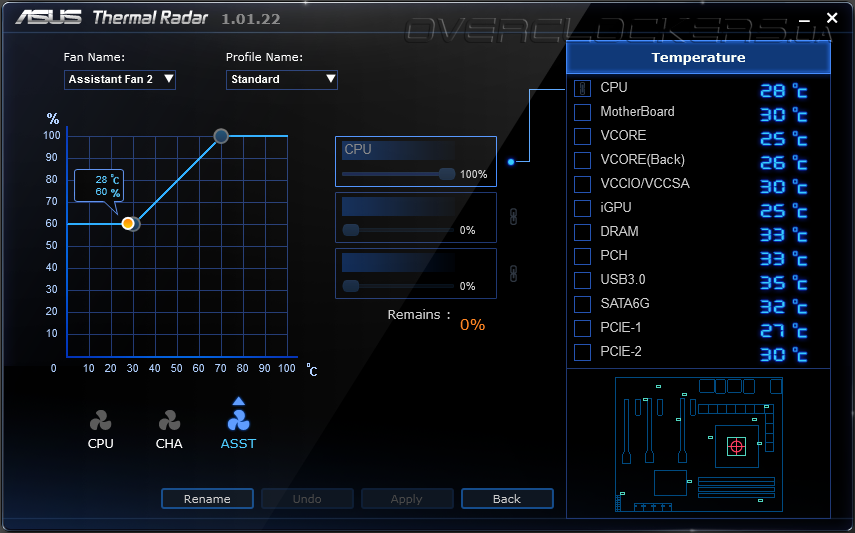Screen dimensions: 855x533
Task: Click the 28 °C 60 % curve tooltip
Action: click(x=99, y=186)
